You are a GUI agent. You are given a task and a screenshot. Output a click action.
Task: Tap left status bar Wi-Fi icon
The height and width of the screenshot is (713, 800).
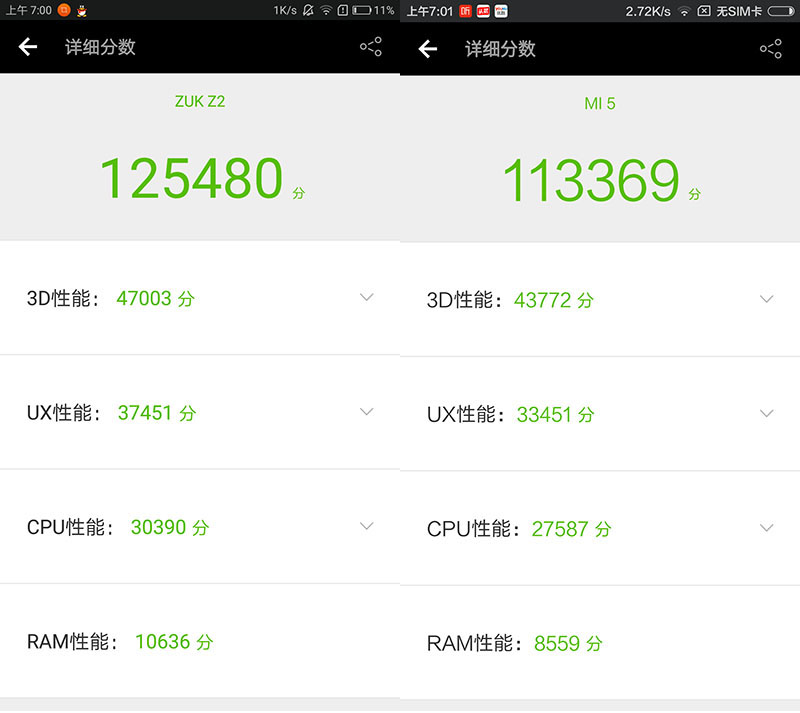click(326, 10)
